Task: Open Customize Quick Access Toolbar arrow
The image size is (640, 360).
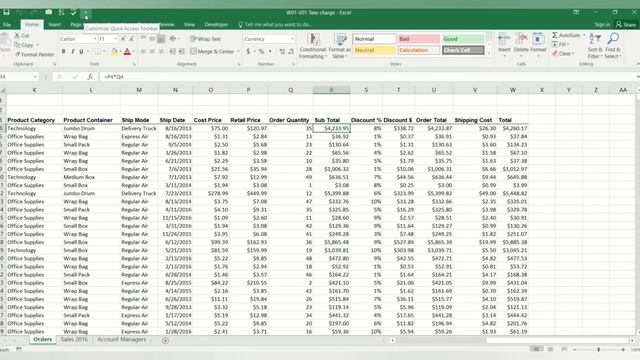Action: [86, 13]
